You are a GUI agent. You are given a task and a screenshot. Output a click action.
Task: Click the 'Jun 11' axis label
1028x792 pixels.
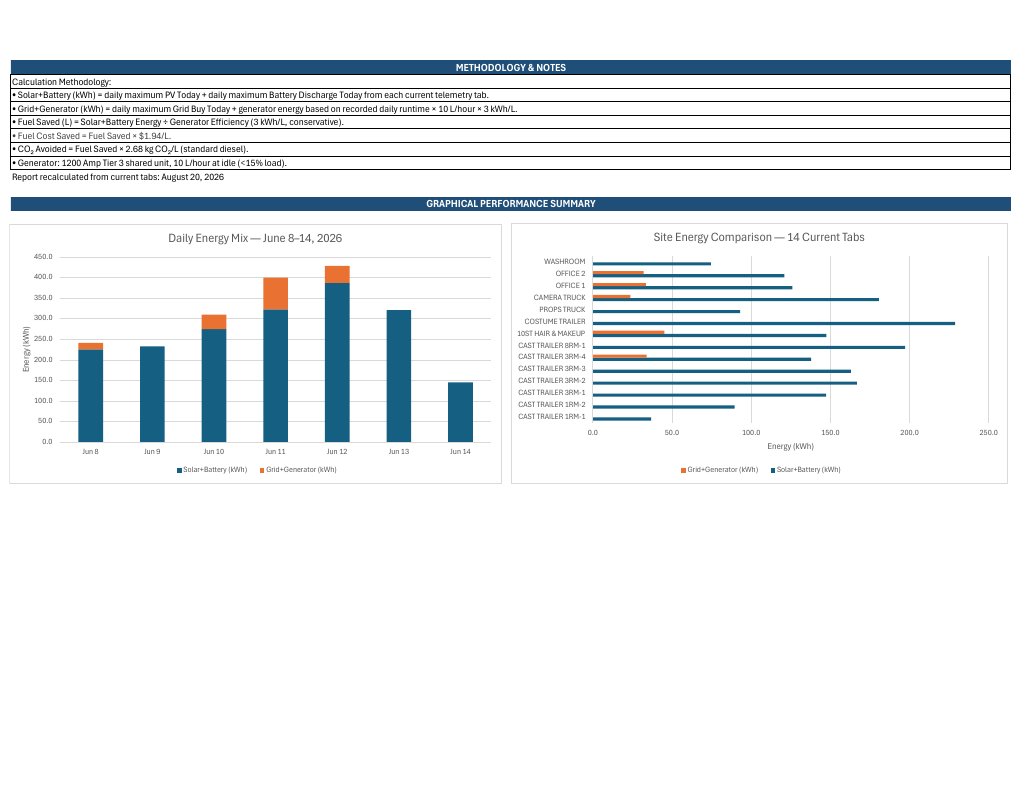[x=275, y=452]
